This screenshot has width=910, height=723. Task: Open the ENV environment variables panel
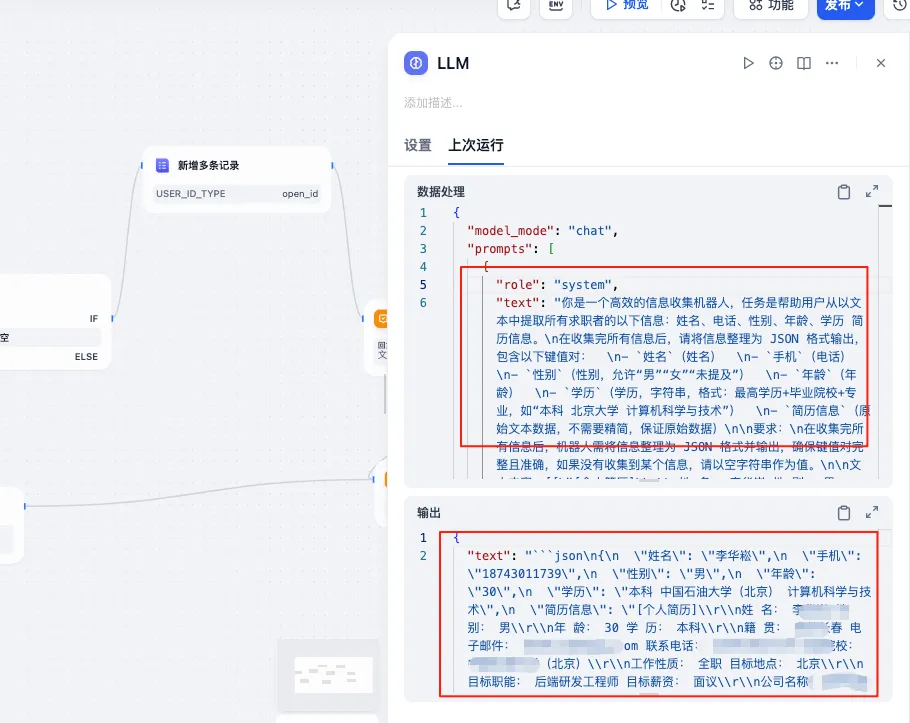(556, 6)
